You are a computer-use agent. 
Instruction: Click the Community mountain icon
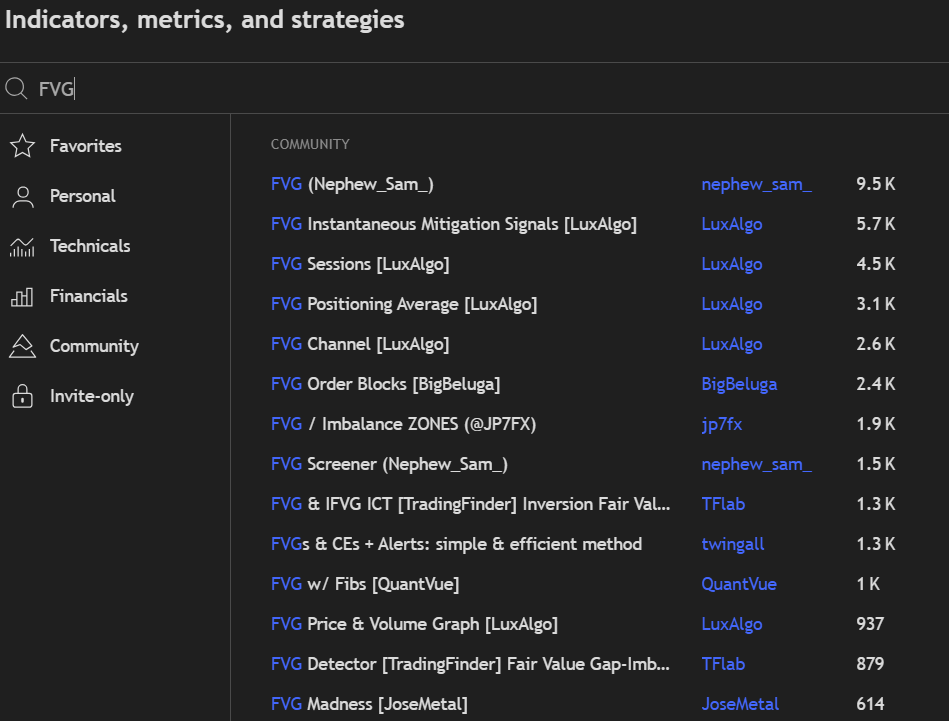point(22,346)
